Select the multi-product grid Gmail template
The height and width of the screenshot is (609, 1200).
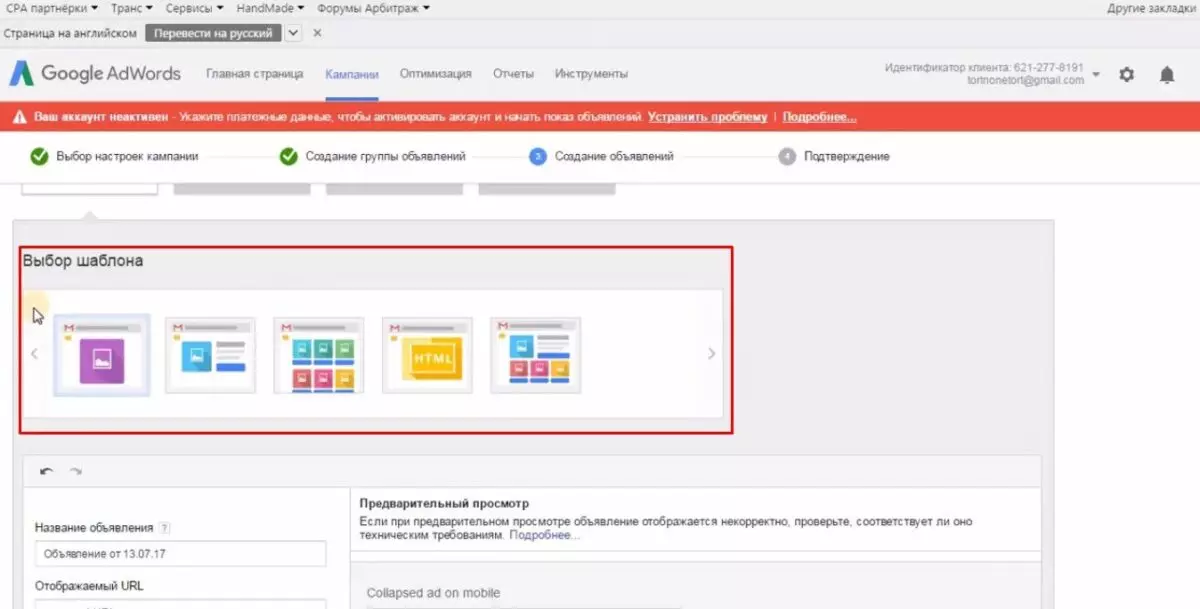319,355
